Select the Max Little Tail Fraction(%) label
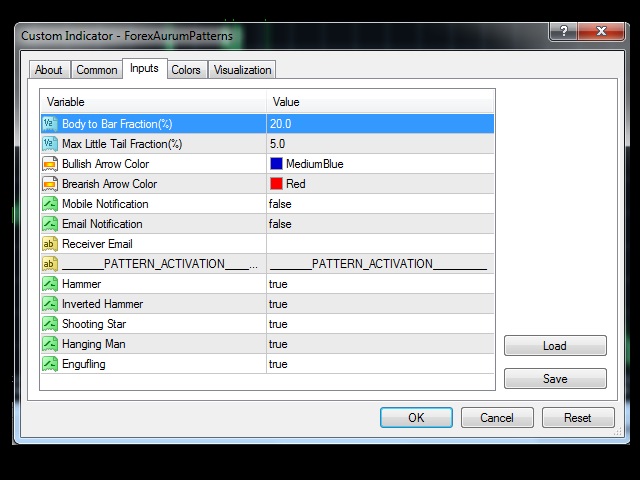 click(122, 144)
